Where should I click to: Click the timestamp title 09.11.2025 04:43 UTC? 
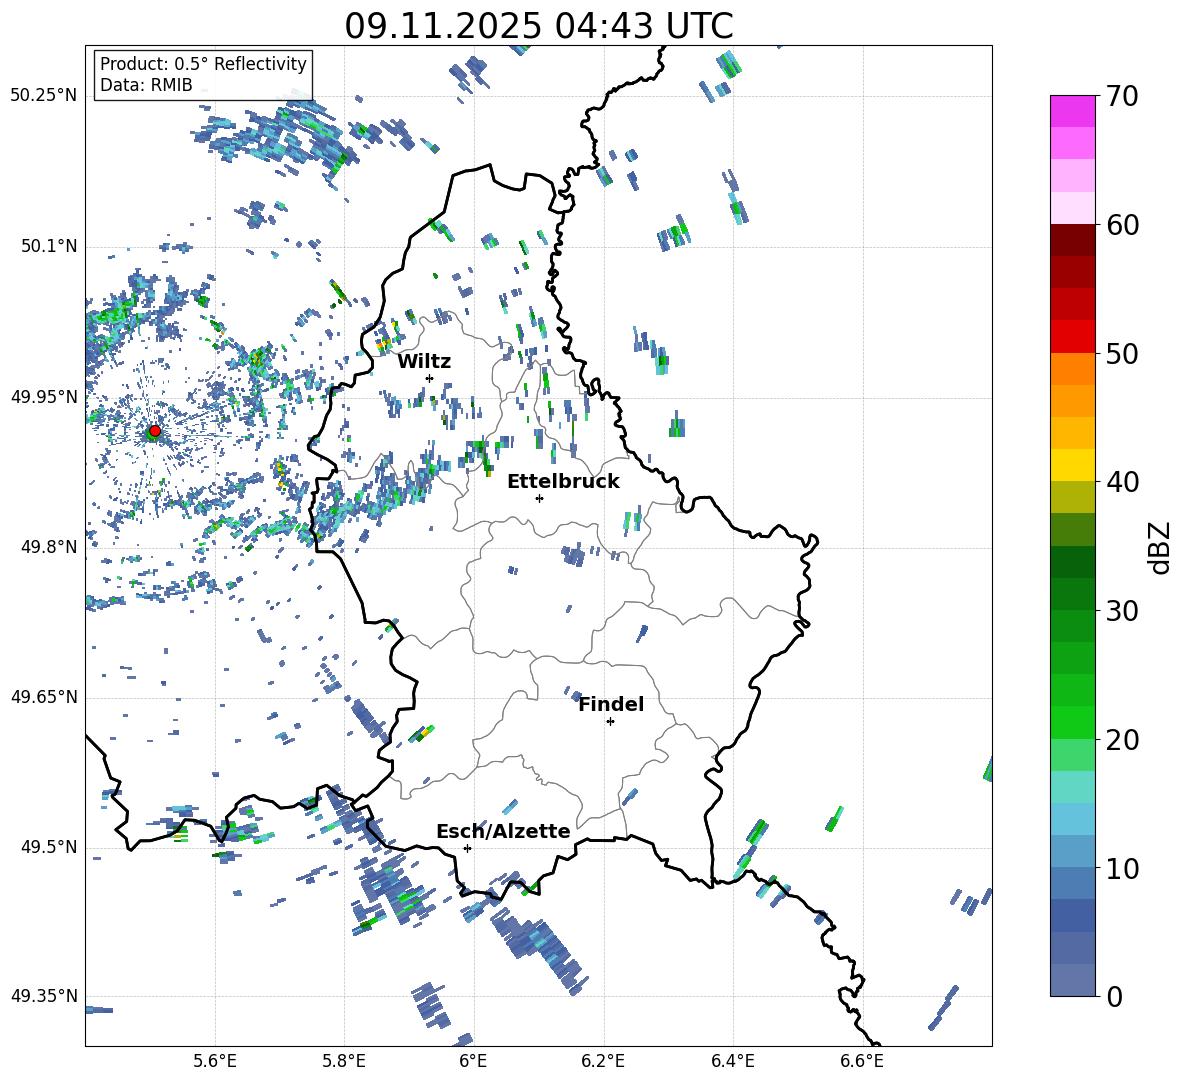538,25
